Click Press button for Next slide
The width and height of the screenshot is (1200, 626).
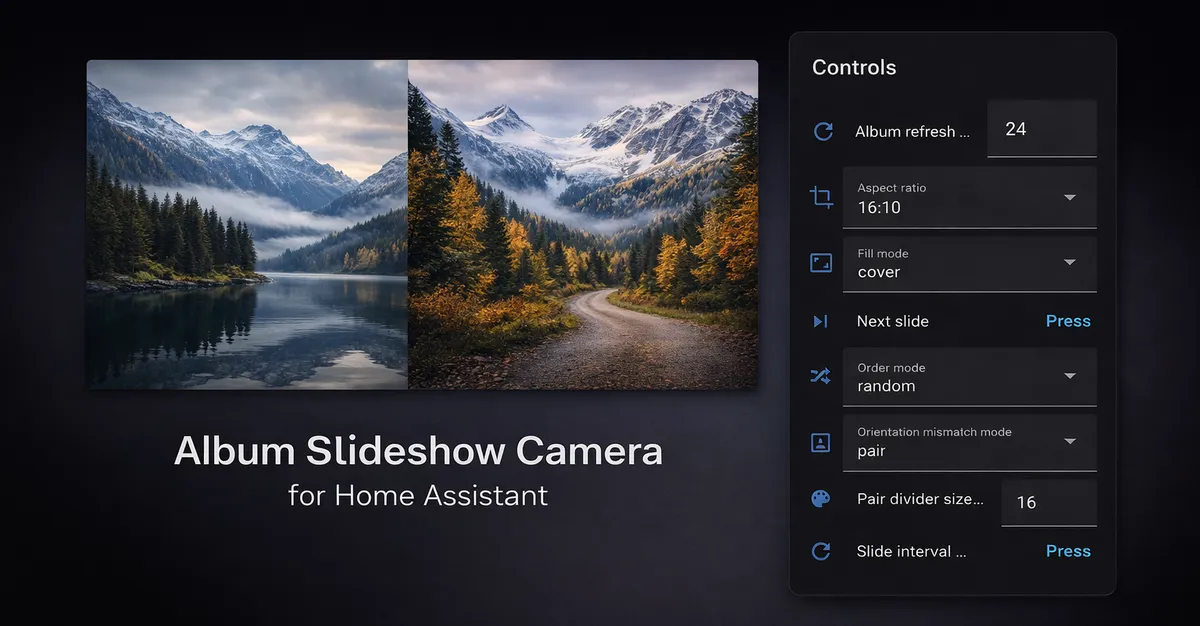tap(1068, 321)
